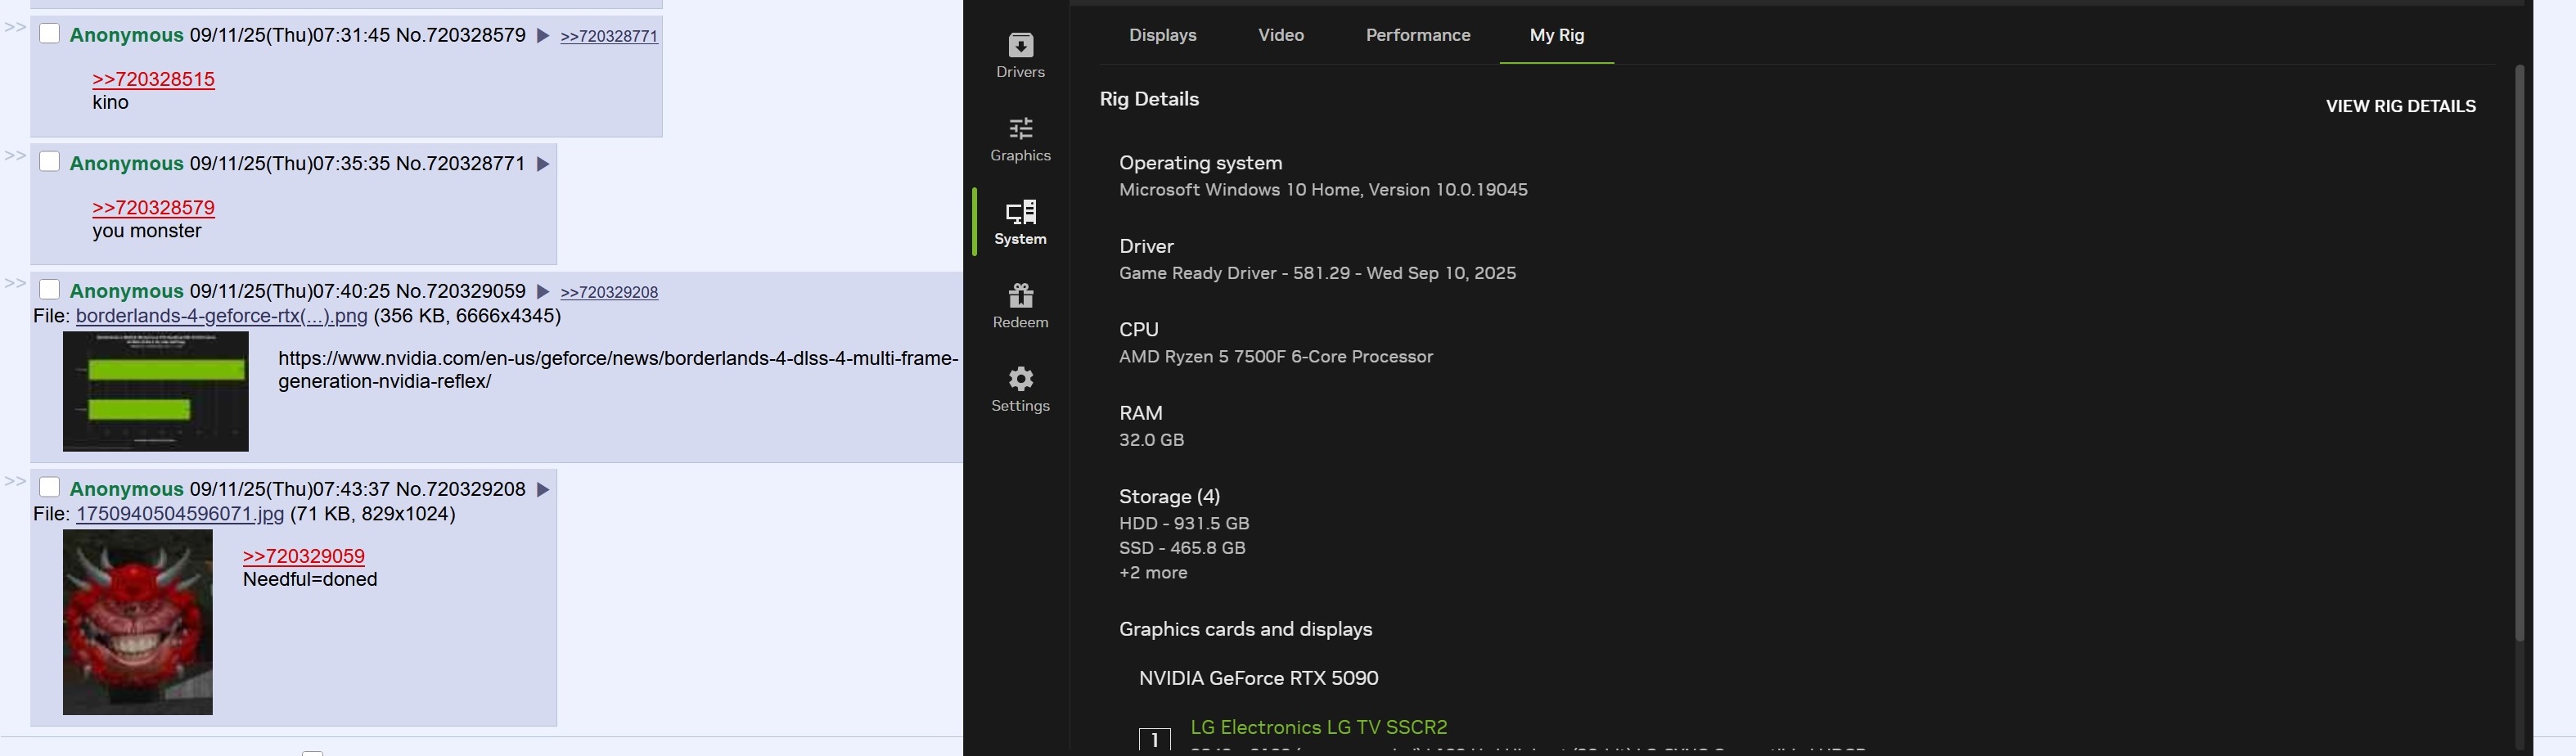Screen dimensions: 2576x756
Task: Click 'Game Ready Driver - 581.29' text
Action: (1234, 273)
